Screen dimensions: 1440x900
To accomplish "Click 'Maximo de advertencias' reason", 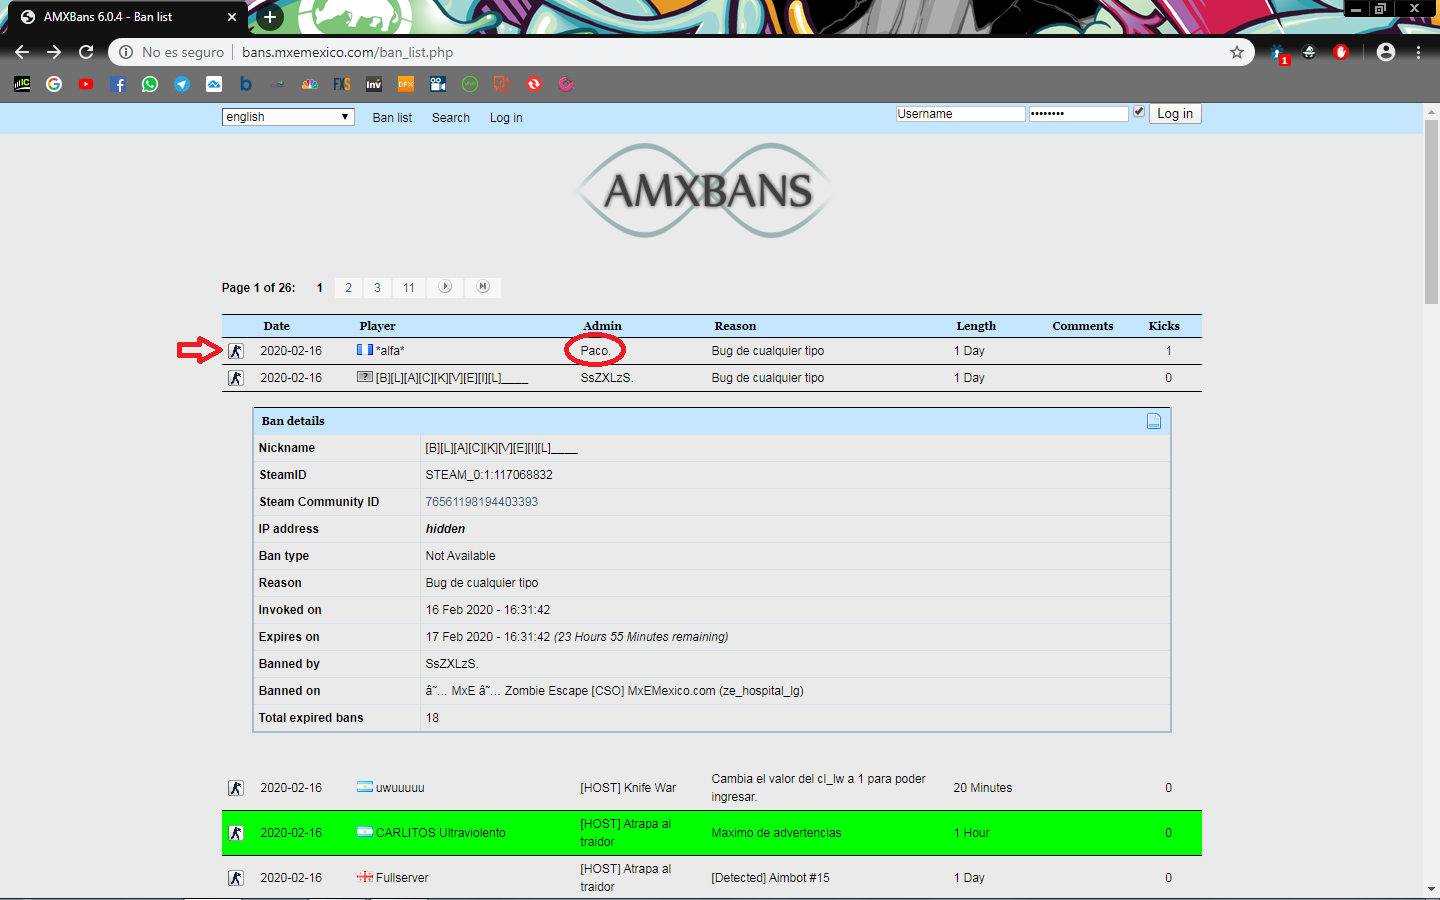I will 776,833.
